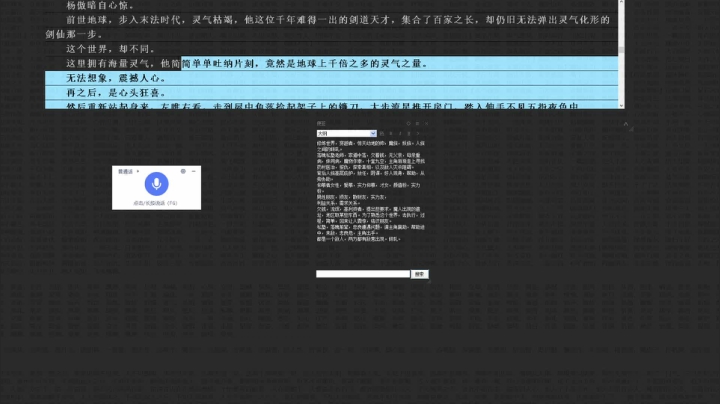The height and width of the screenshot is (404, 720).
Task: Pin the notes panel with the diamond icon
Action: 408,123
